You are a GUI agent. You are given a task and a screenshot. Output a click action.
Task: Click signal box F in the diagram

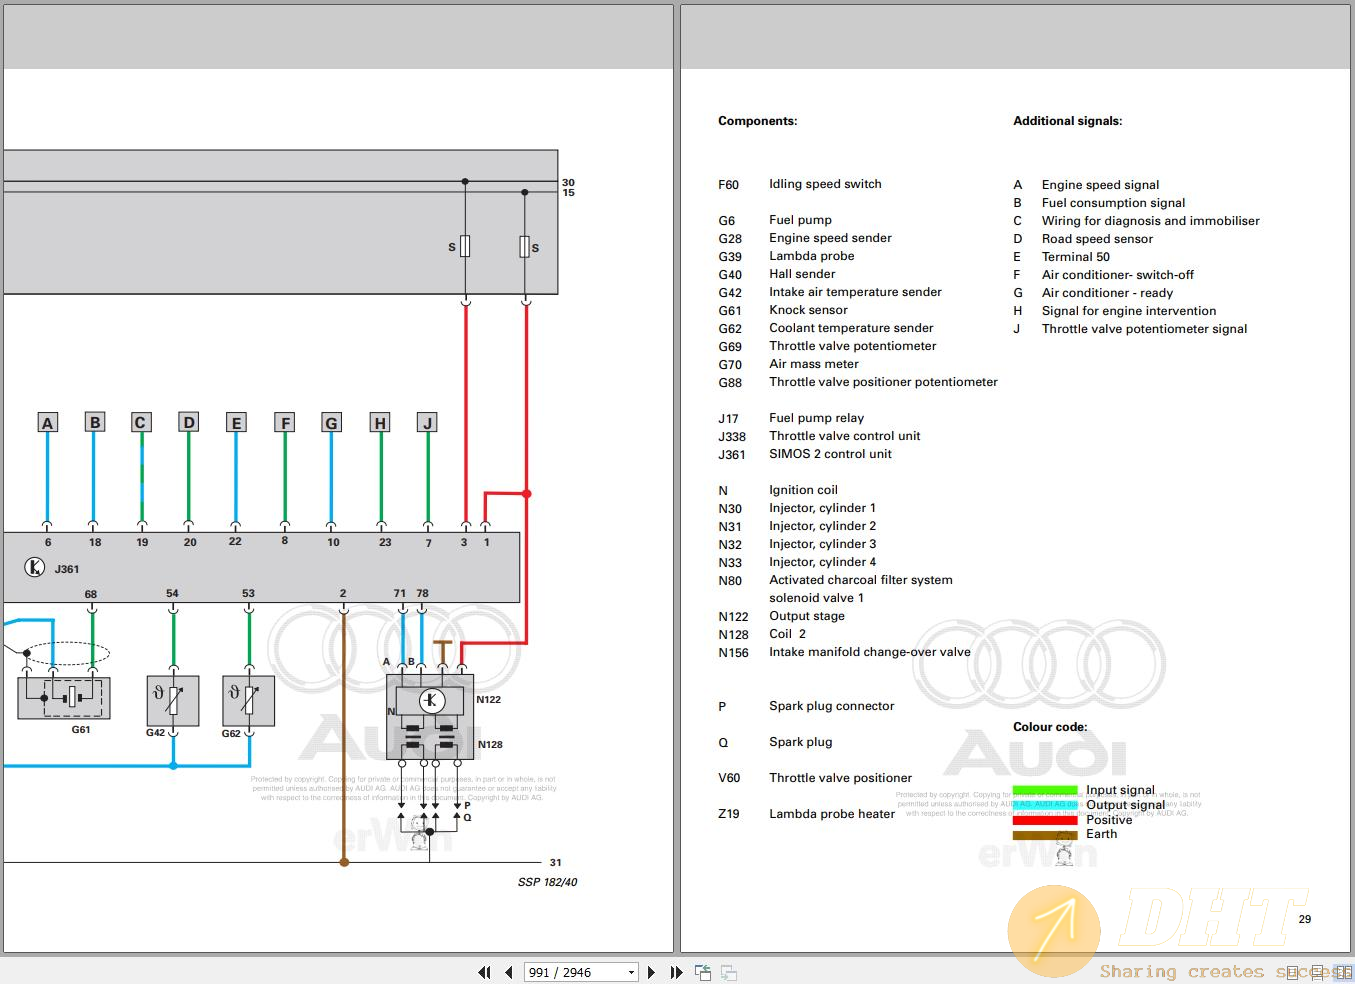(x=285, y=423)
